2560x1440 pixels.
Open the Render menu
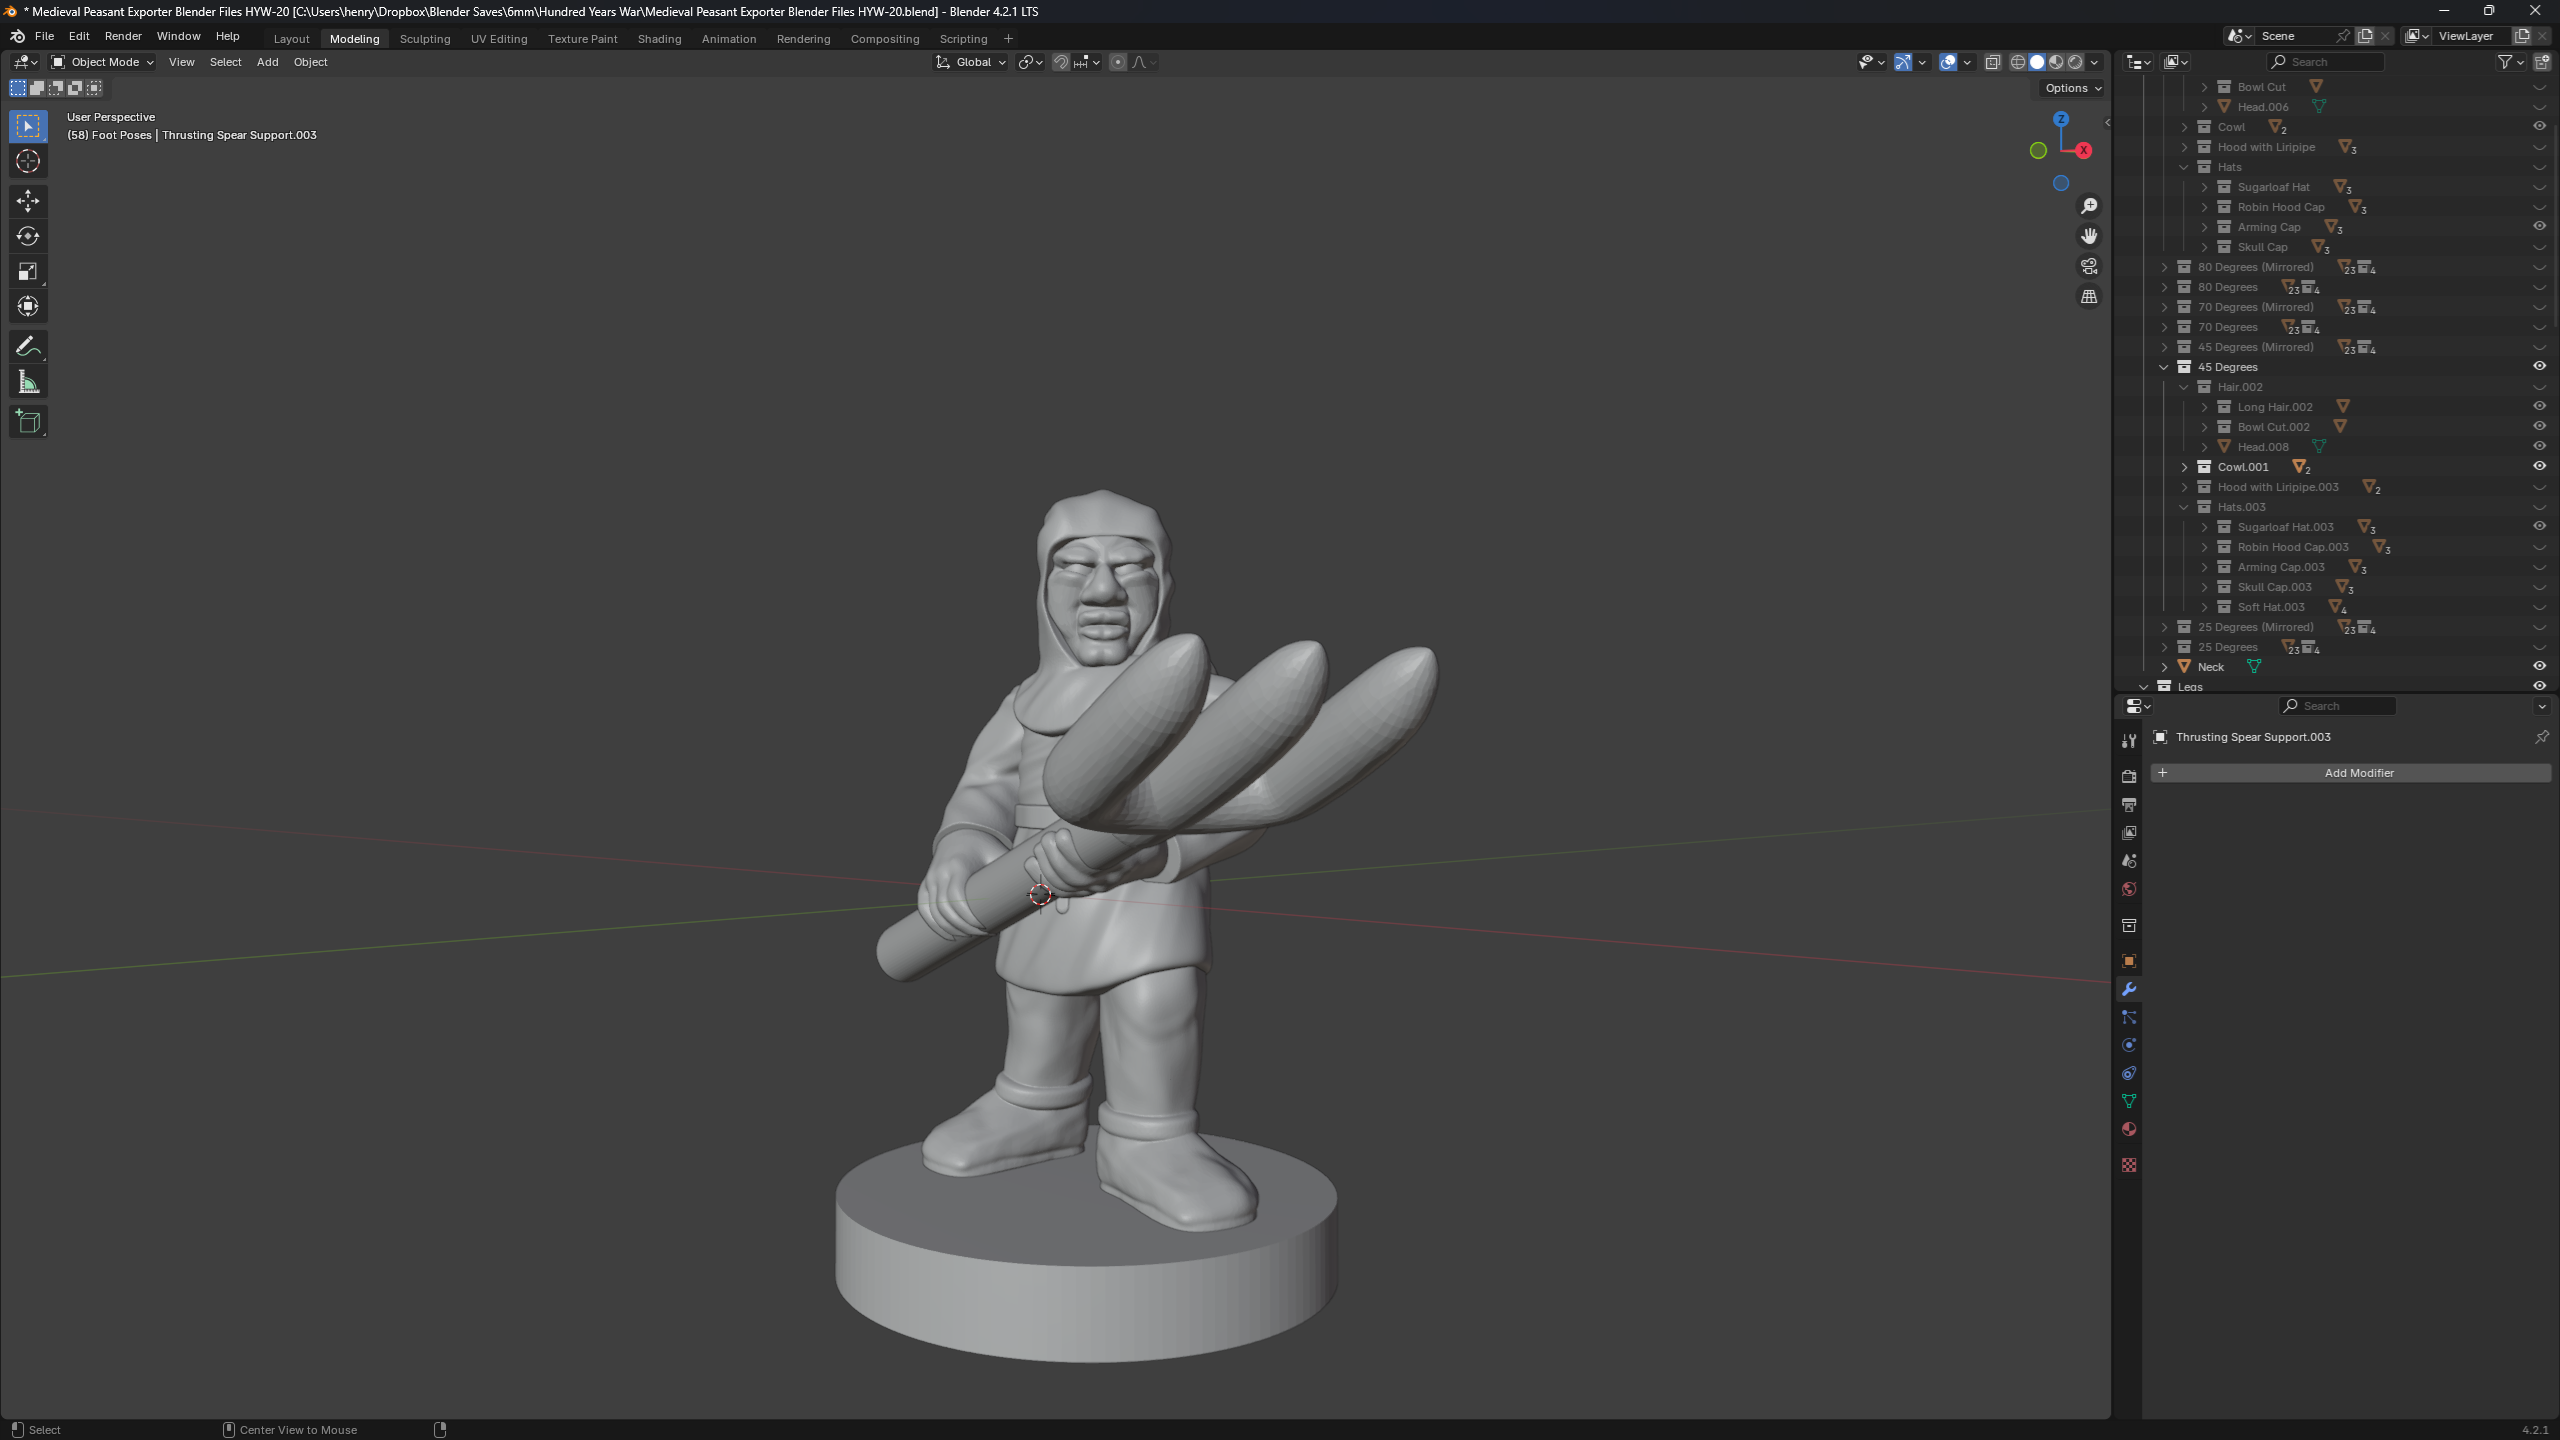point(123,36)
